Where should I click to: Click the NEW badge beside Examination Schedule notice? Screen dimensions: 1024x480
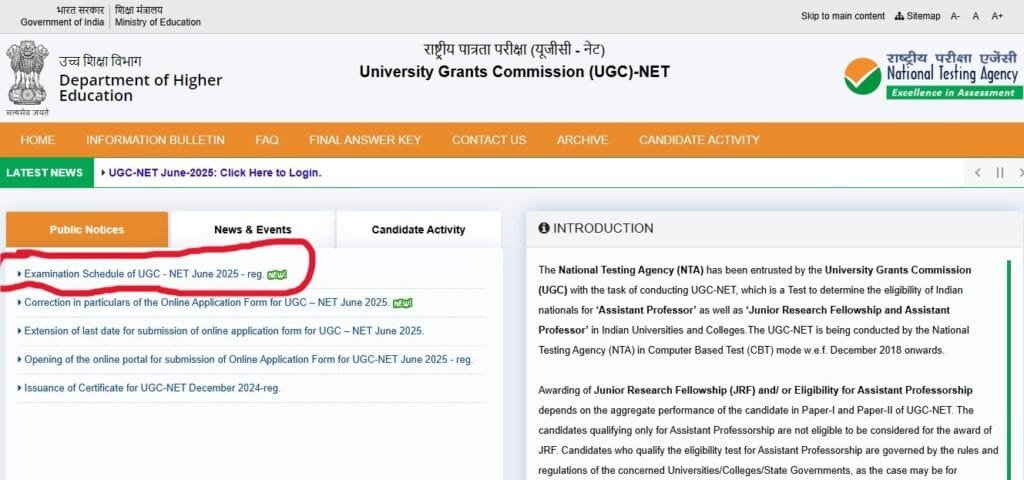pos(277,274)
